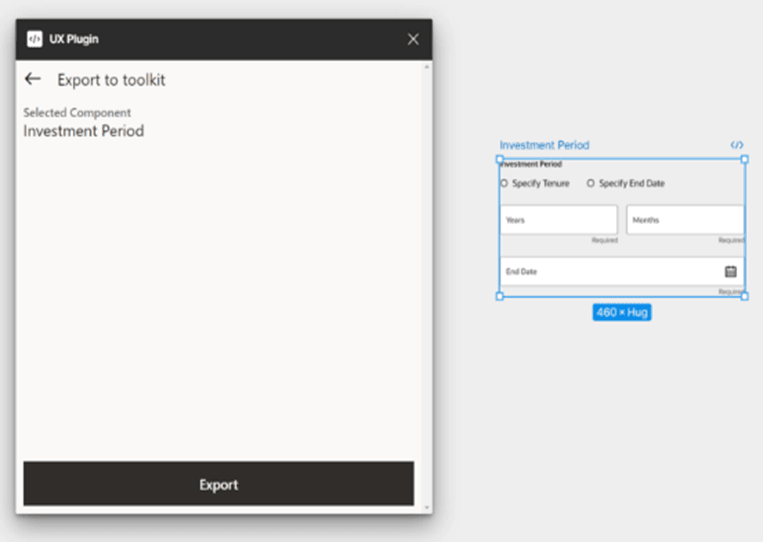
Task: Click the bottom-left frame selection handle
Action: (499, 296)
